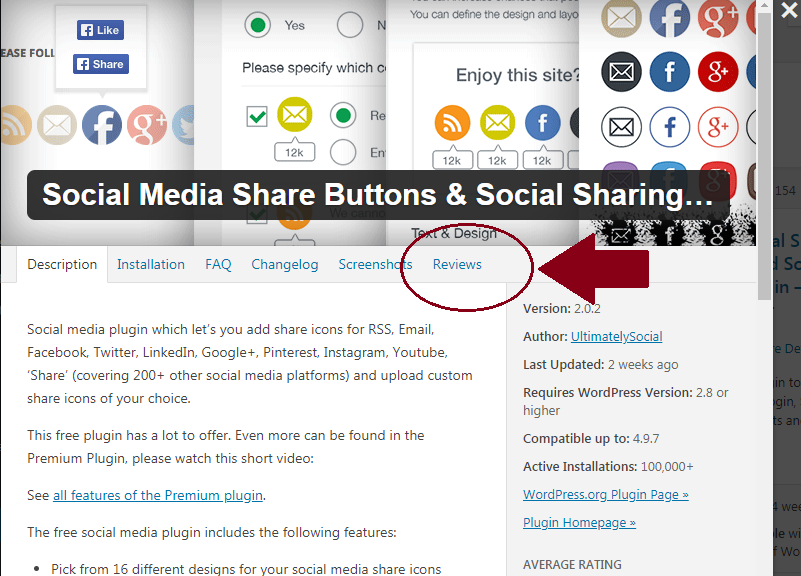Open the UltimatelySocial author link
This screenshot has width=801, height=576.
click(x=617, y=337)
